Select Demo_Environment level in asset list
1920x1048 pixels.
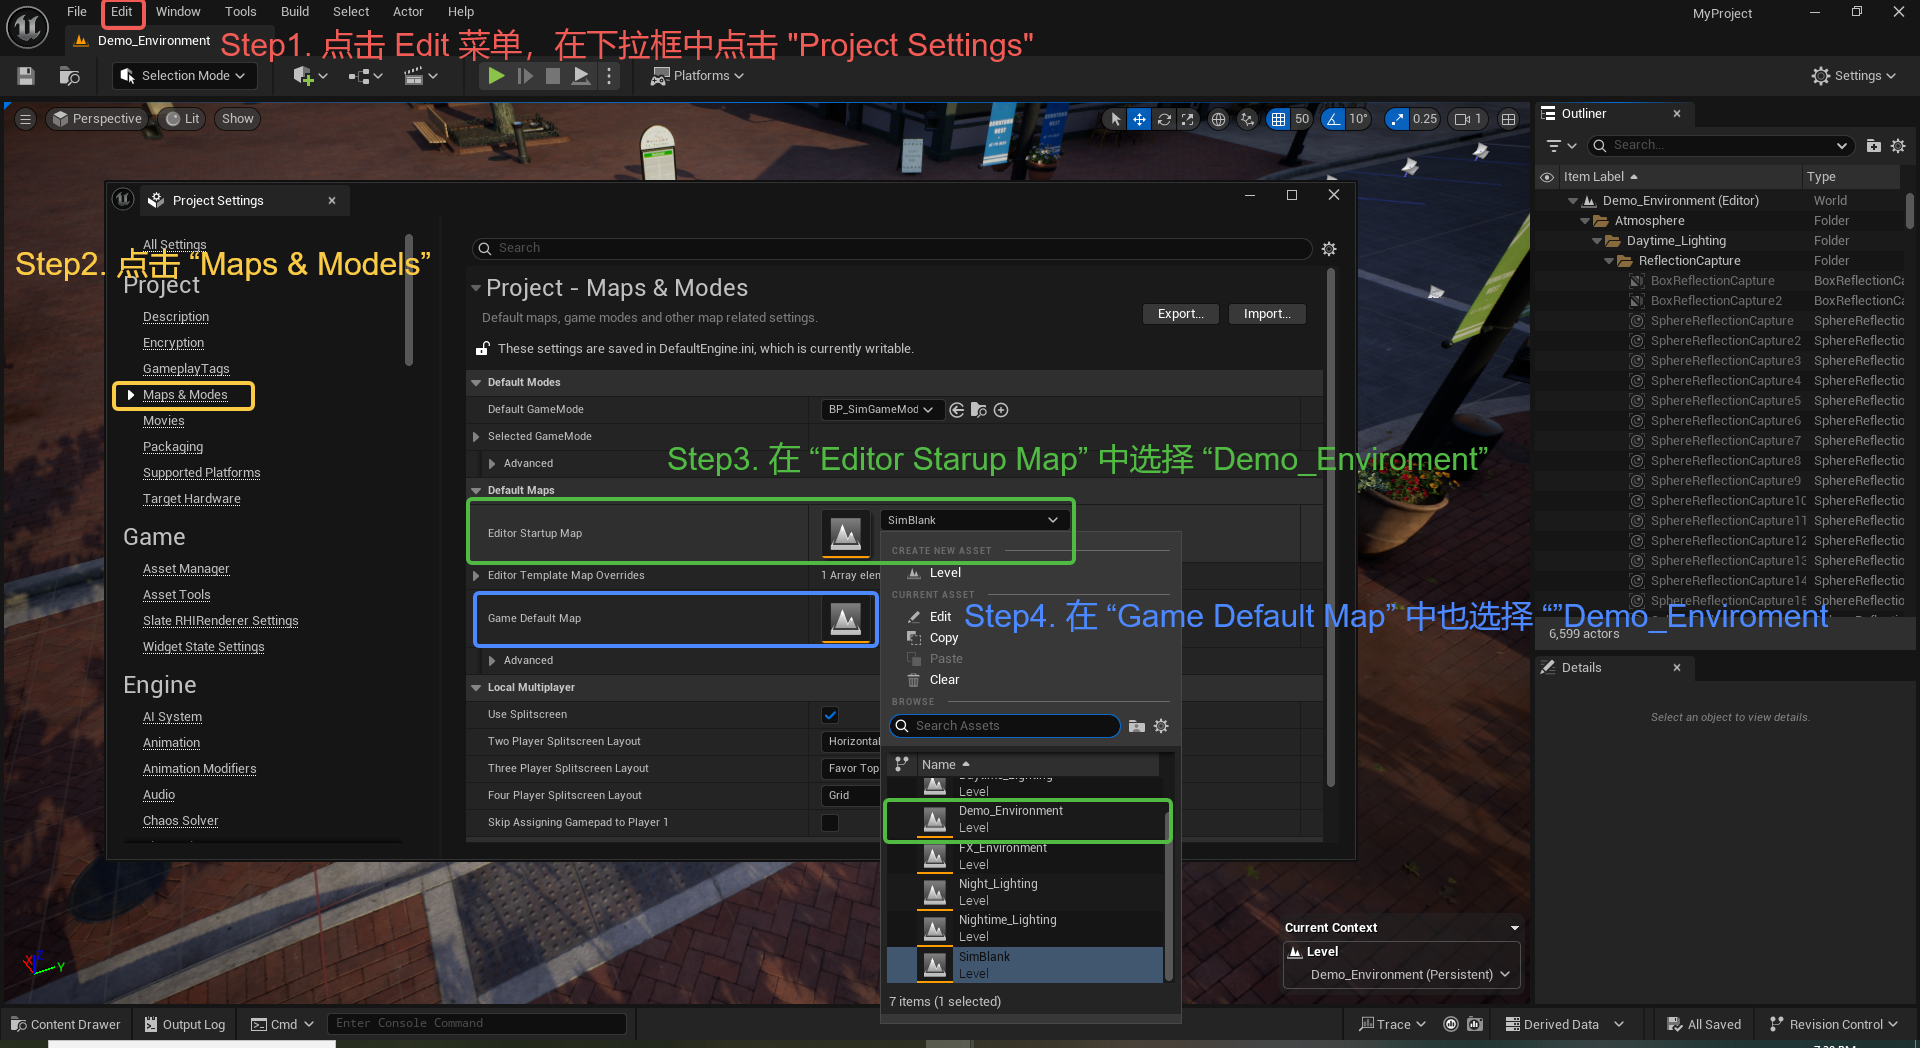pos(1026,820)
